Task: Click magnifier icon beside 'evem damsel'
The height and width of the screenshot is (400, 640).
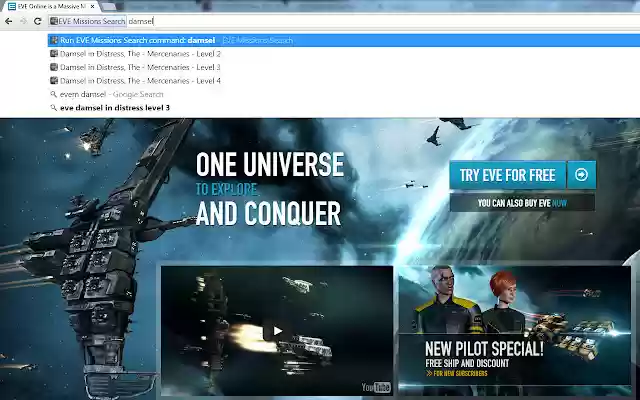Action: pos(53,94)
